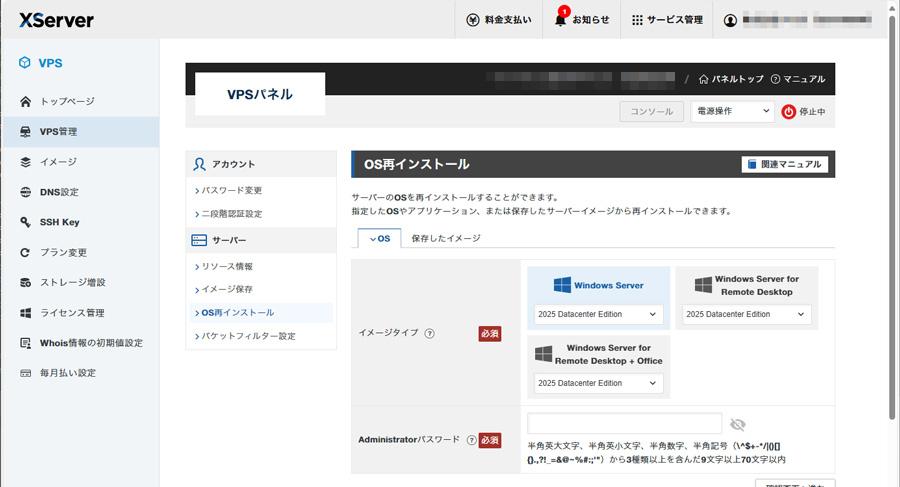Select Windows Server for Remote Desktop + Office
Screen dimensions: 900x487
pyautogui.click(x=599, y=354)
